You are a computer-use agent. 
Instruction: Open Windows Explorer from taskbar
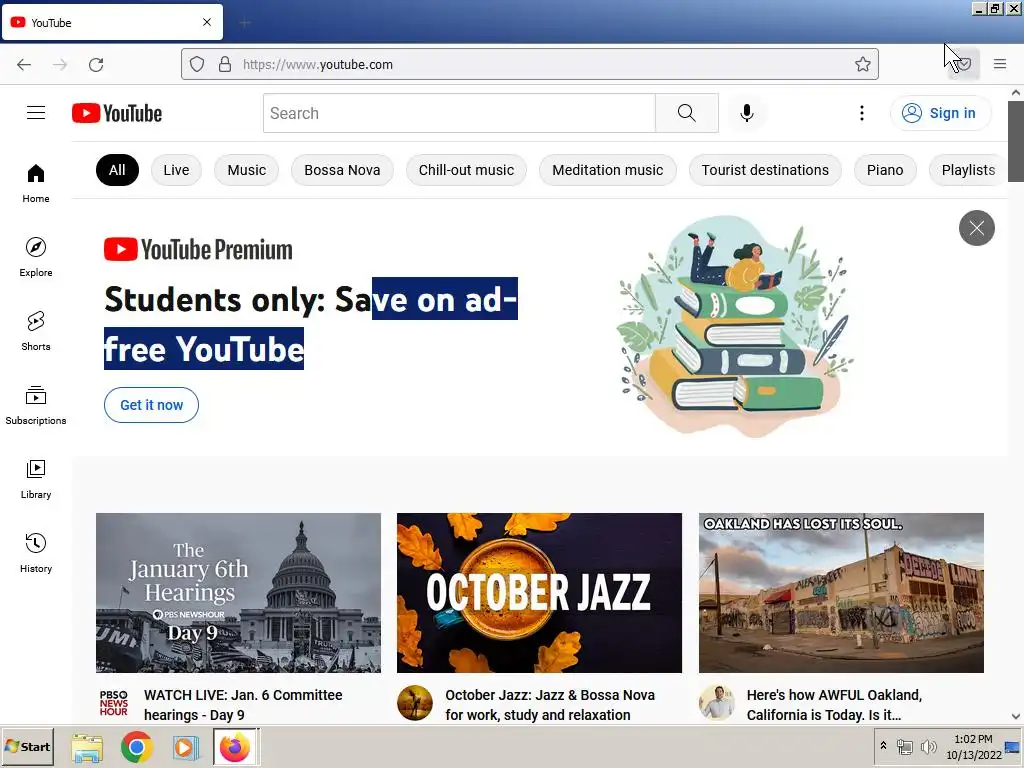click(x=87, y=747)
